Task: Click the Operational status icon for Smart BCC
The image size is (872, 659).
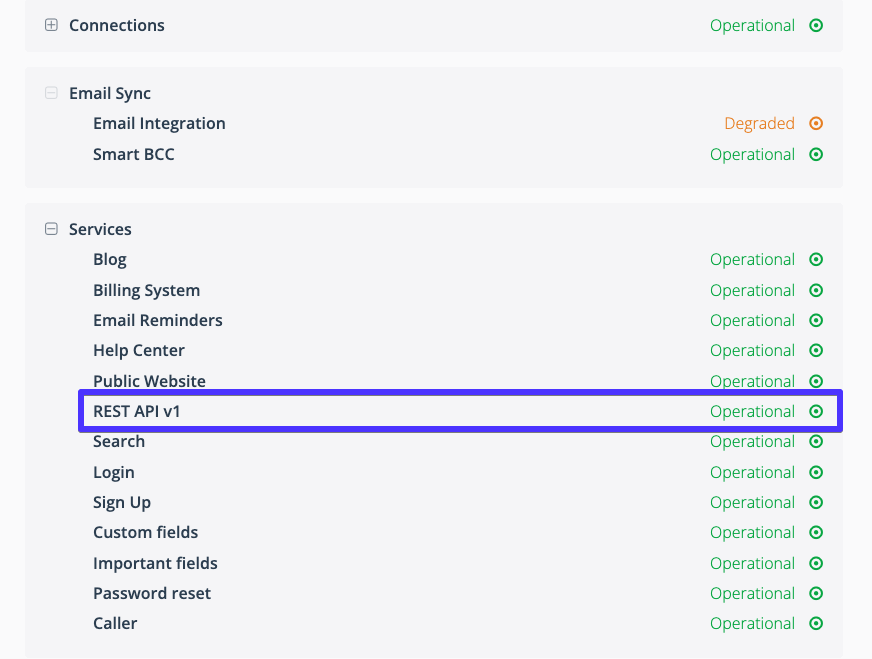Action: [816, 154]
